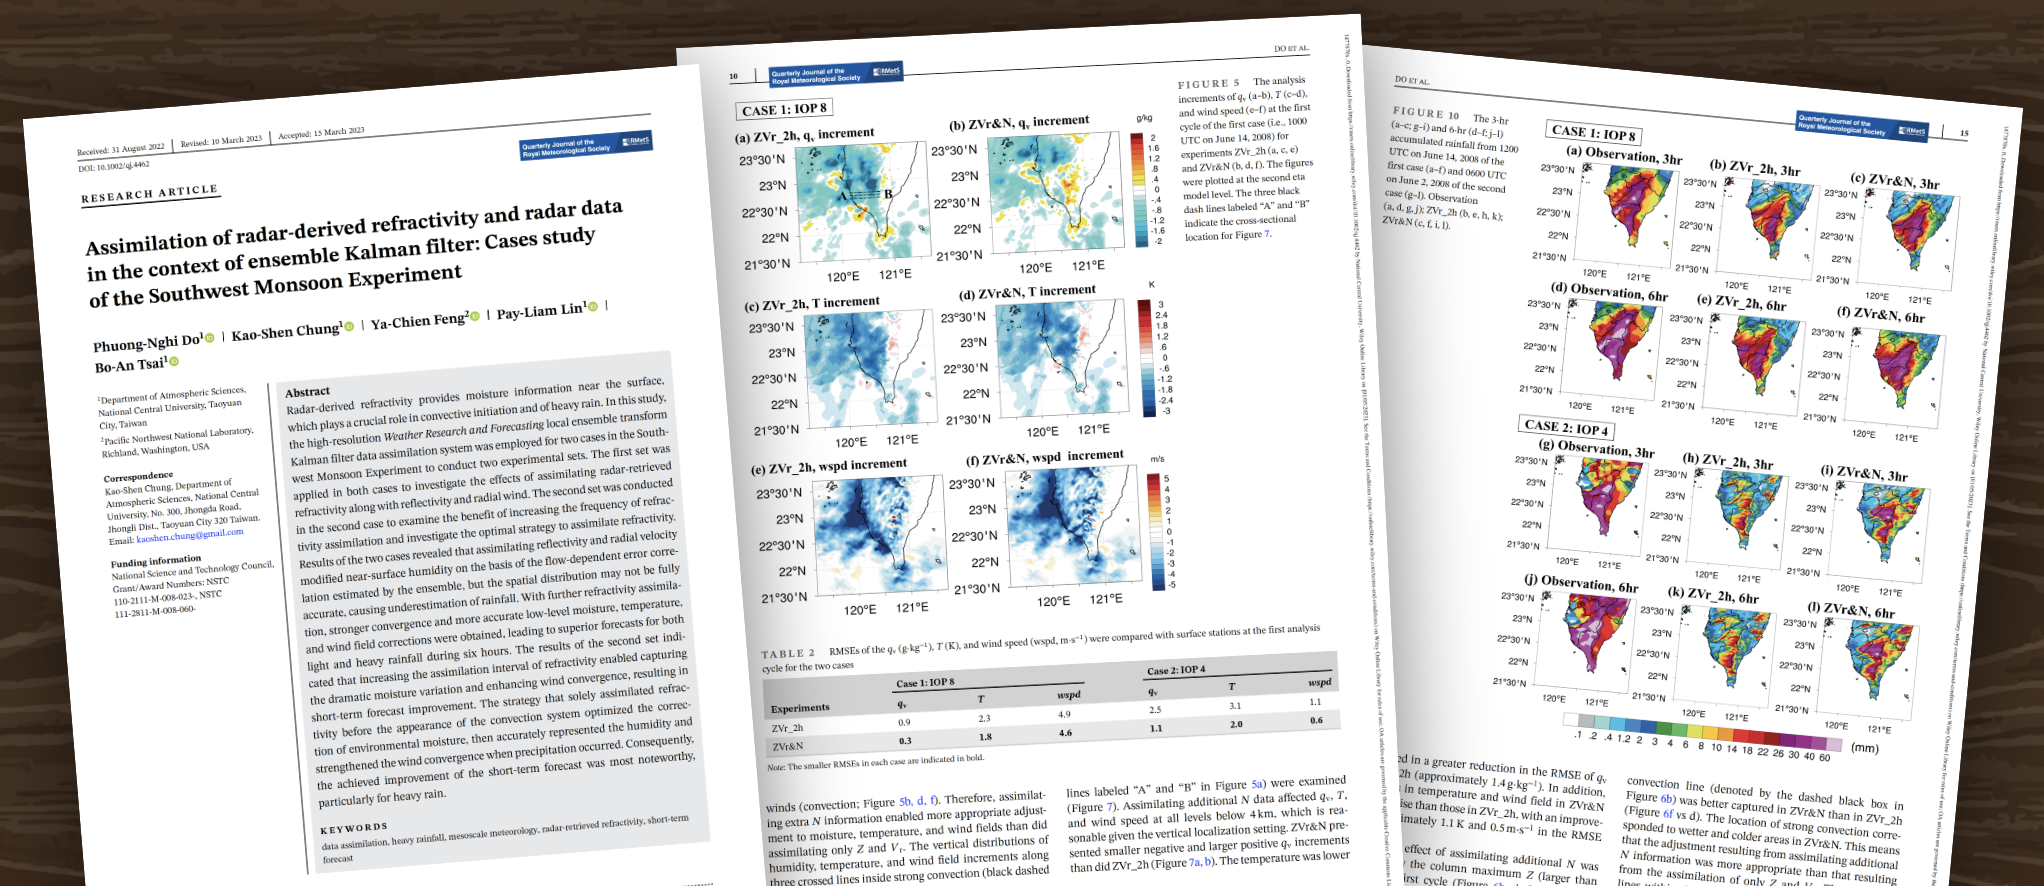Click the g/kg colorbar beside the q panels
The width and height of the screenshot is (2044, 886).
1138,188
